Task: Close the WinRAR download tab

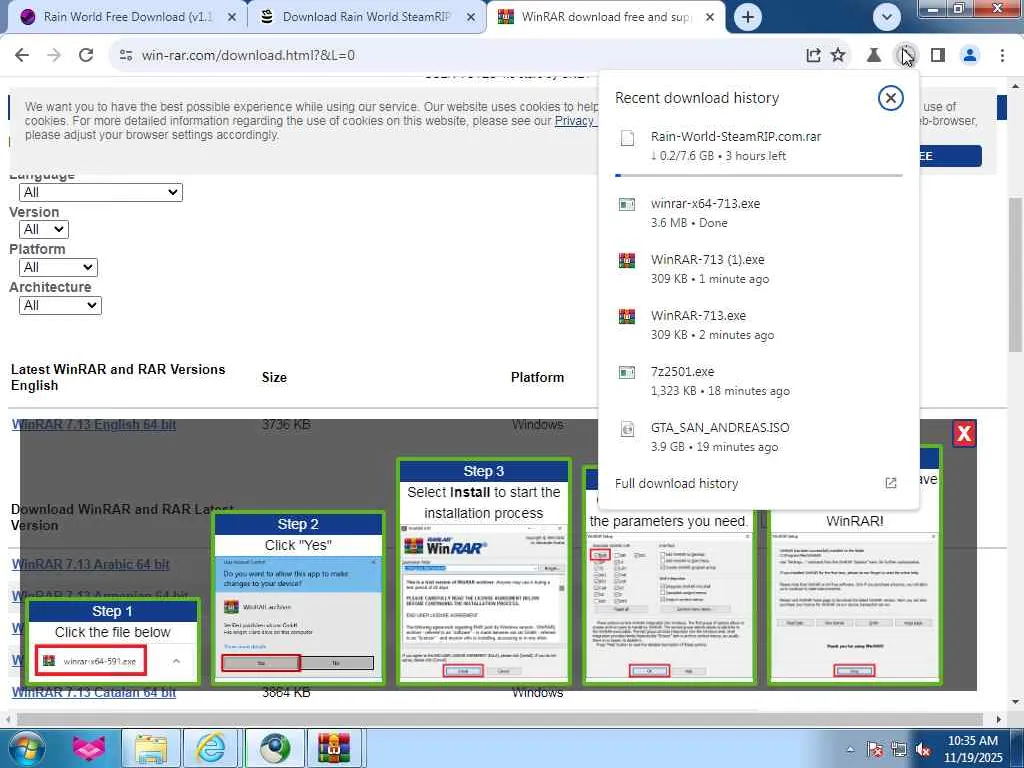Action: [x=710, y=18]
